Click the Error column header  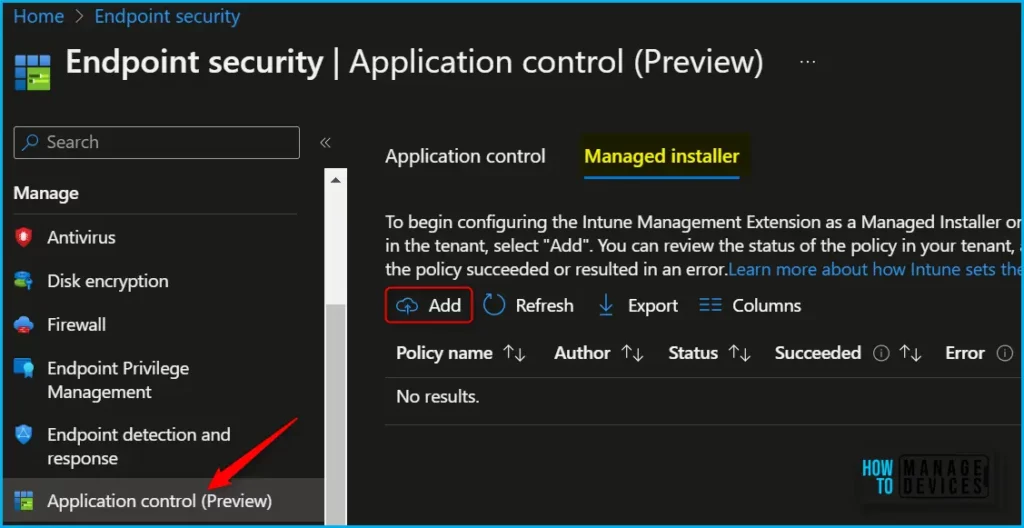click(x=965, y=354)
